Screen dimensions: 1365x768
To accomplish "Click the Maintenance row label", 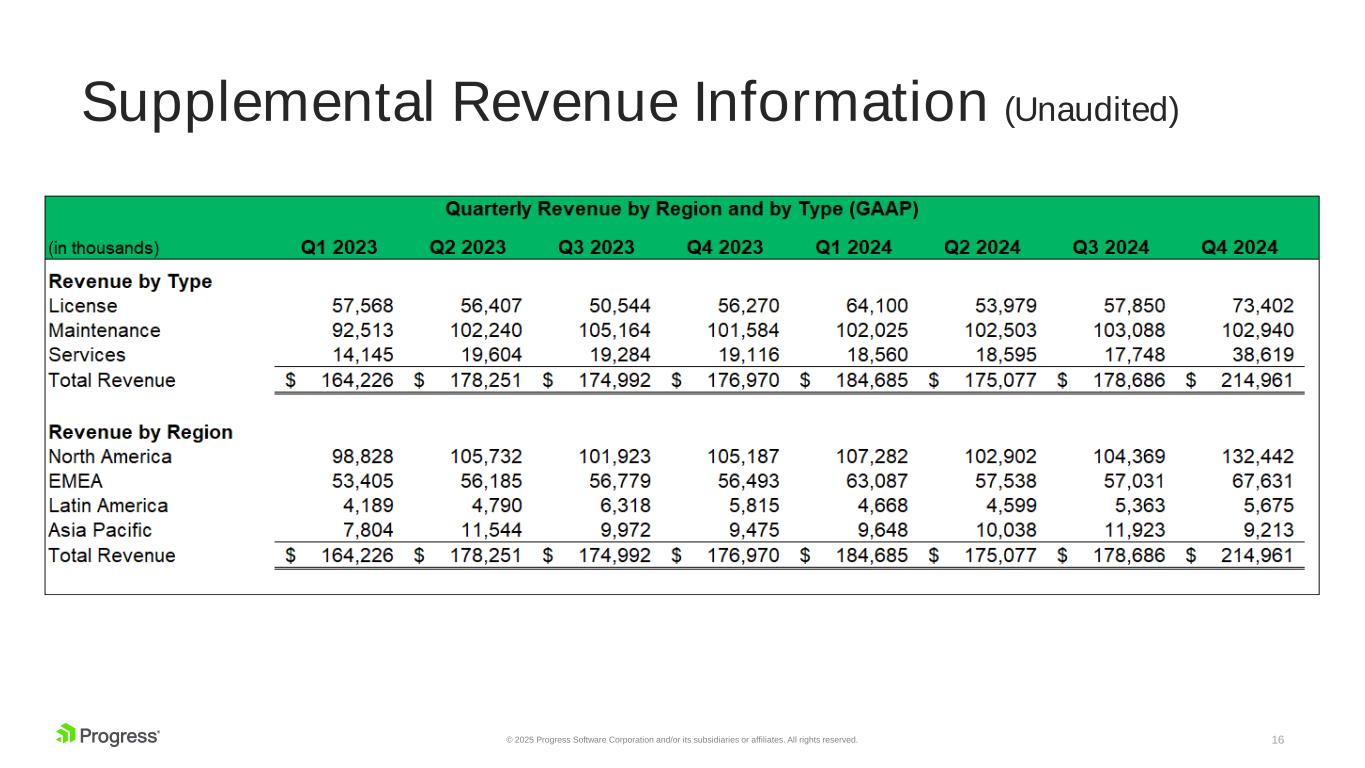I will click(x=104, y=330).
